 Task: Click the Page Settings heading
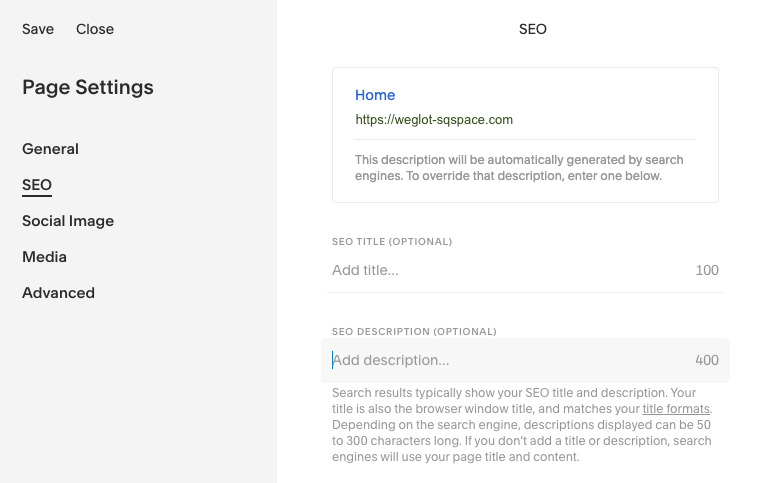click(88, 87)
